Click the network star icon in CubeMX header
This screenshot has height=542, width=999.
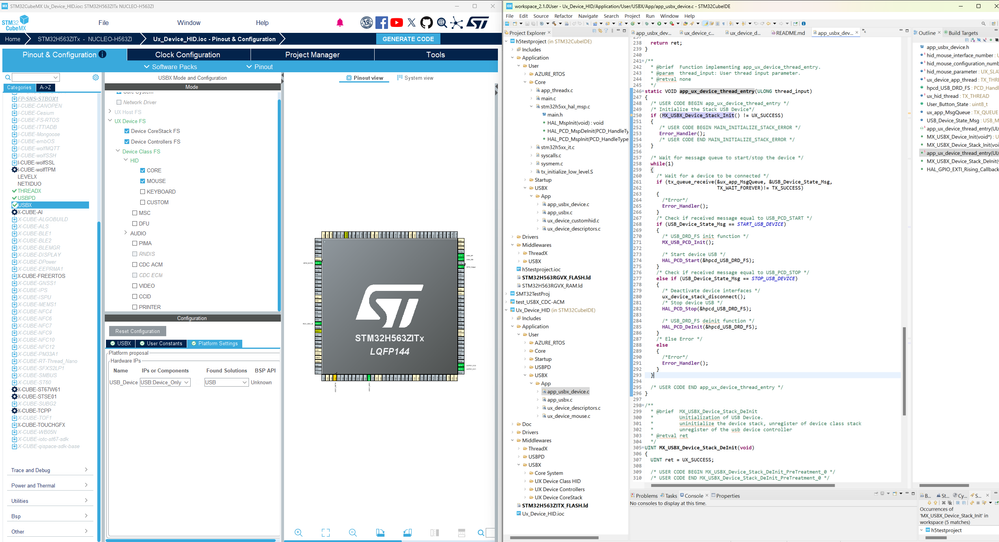(x=457, y=23)
